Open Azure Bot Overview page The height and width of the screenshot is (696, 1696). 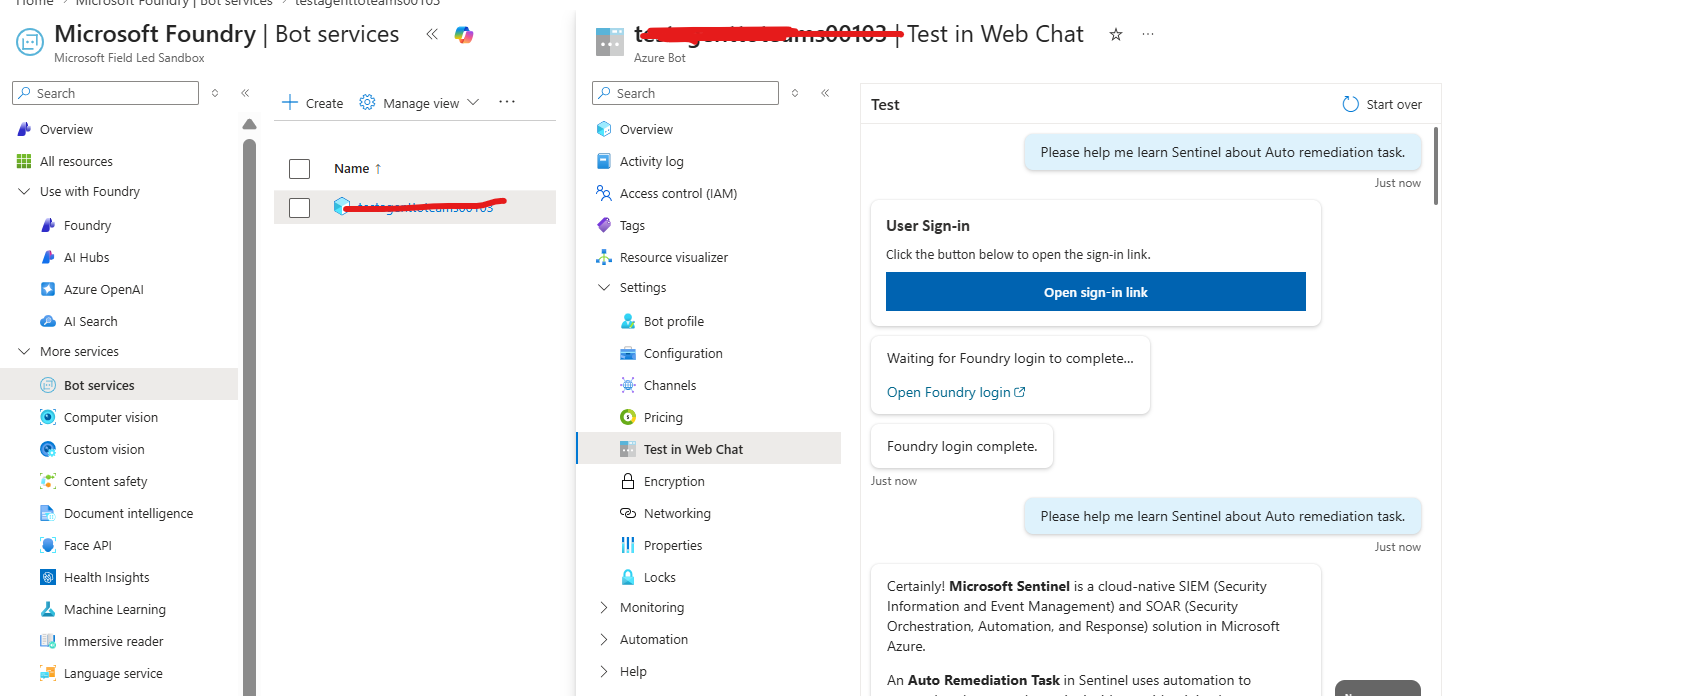tap(646, 129)
